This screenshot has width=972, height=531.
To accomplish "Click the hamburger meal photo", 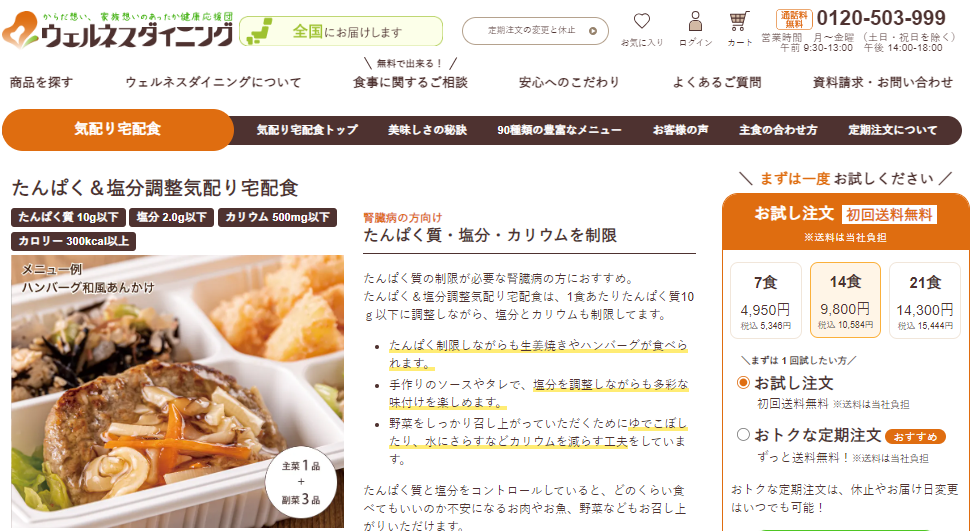I will pos(177,392).
